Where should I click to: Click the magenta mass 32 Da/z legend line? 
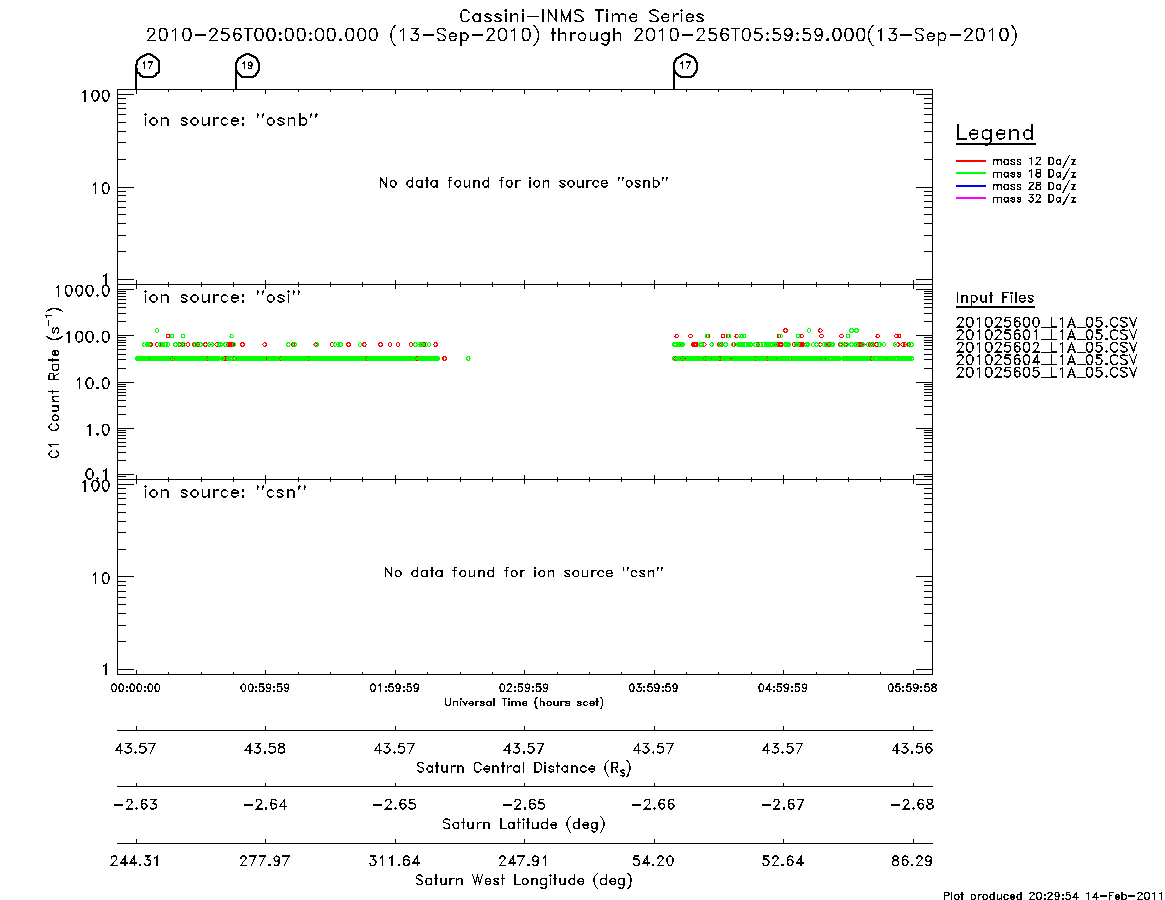click(x=970, y=199)
